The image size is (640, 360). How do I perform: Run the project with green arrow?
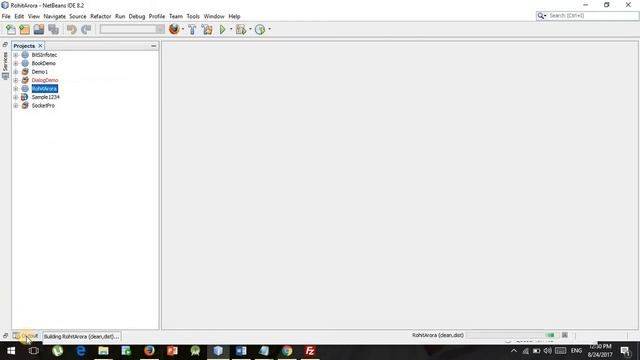tap(222, 29)
